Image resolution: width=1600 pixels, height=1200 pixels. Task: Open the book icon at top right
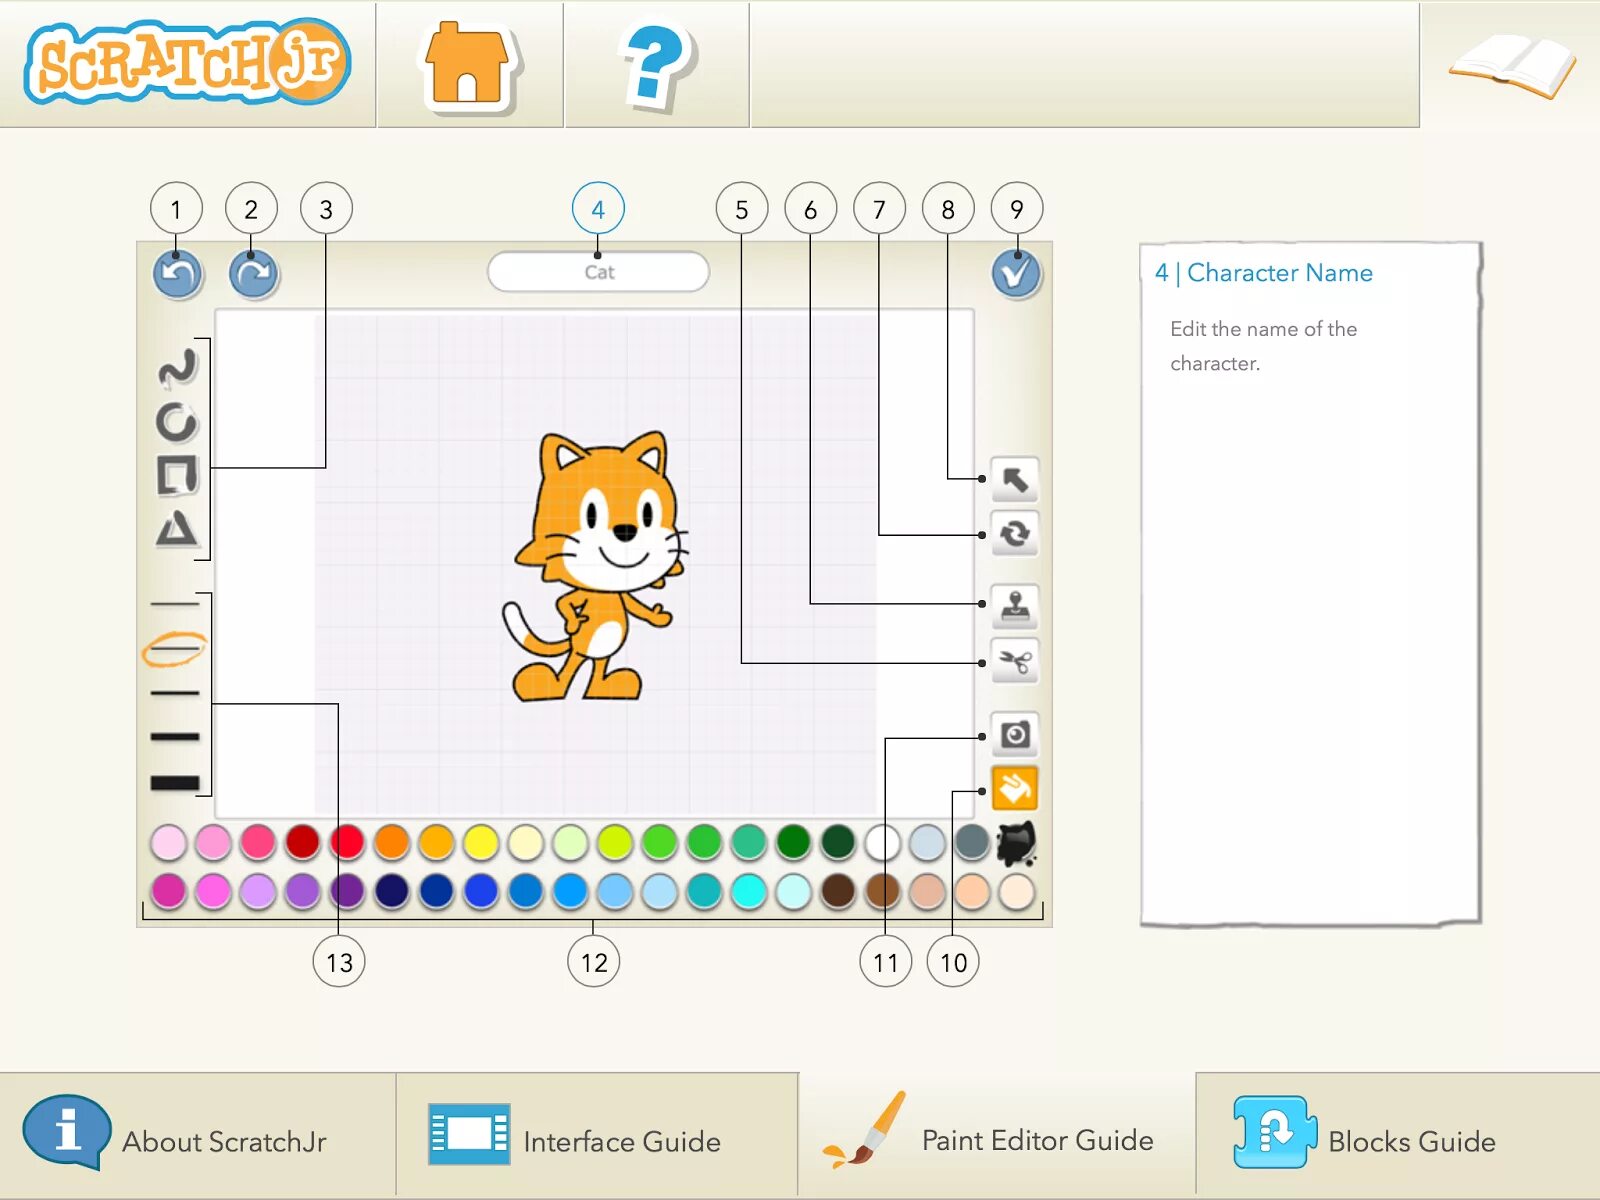click(x=1512, y=66)
